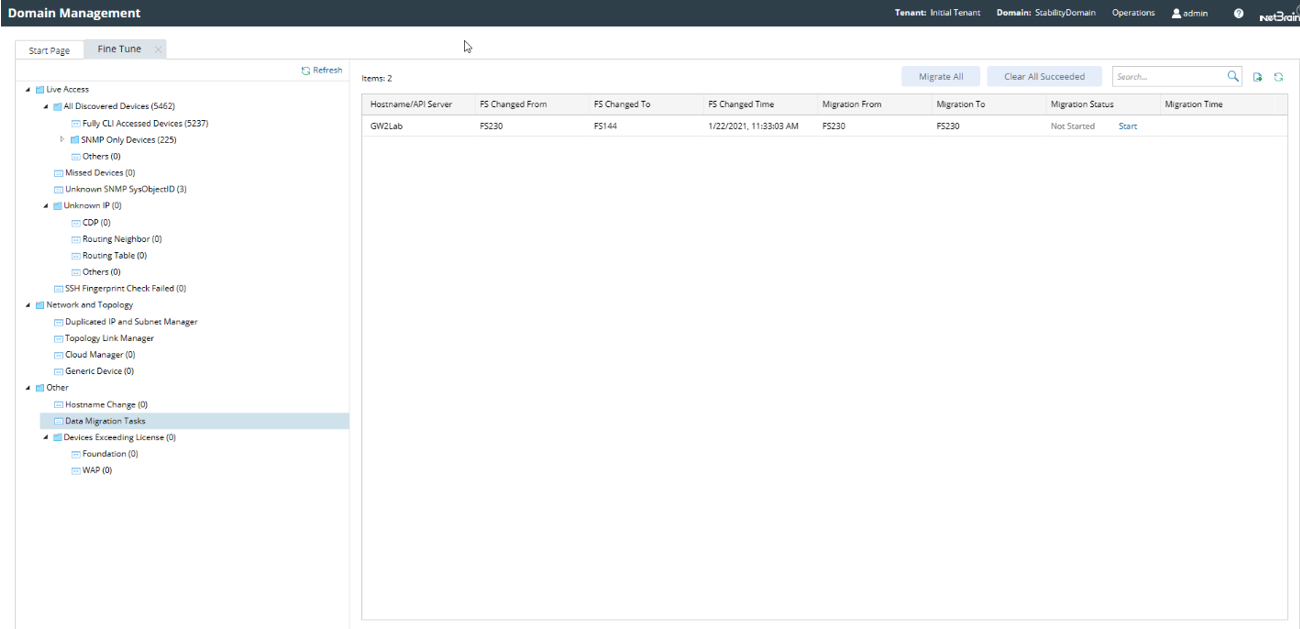Click the green refresh icon above the table

pyautogui.click(x=1278, y=77)
